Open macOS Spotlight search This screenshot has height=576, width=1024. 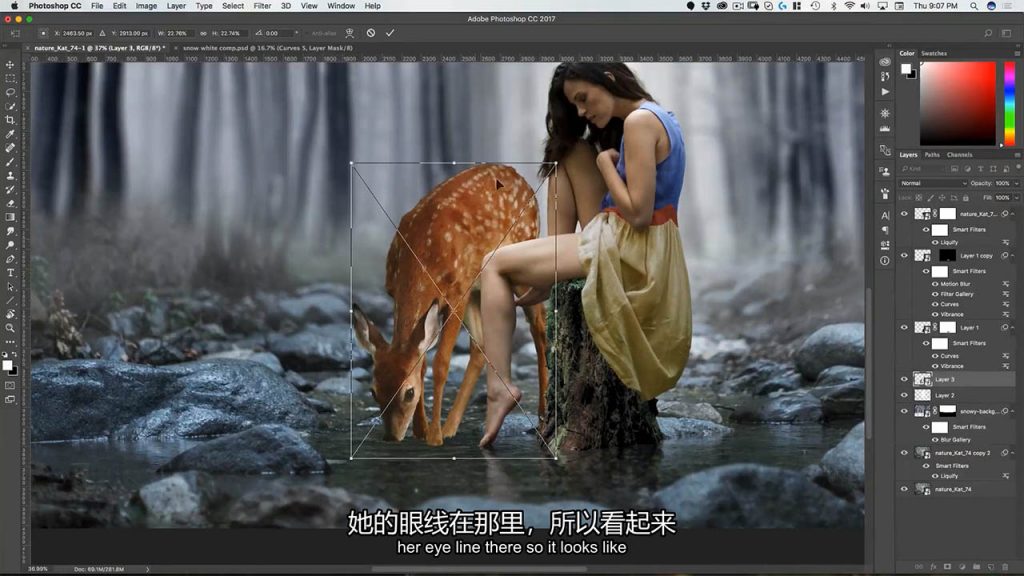click(974, 6)
